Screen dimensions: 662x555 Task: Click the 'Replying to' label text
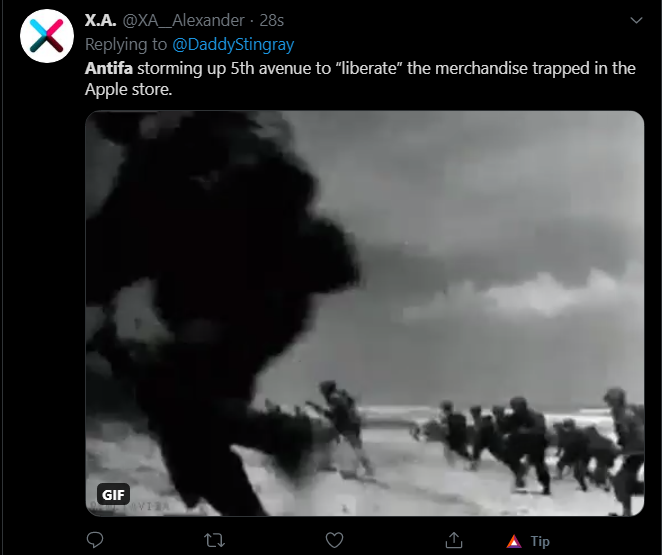126,44
